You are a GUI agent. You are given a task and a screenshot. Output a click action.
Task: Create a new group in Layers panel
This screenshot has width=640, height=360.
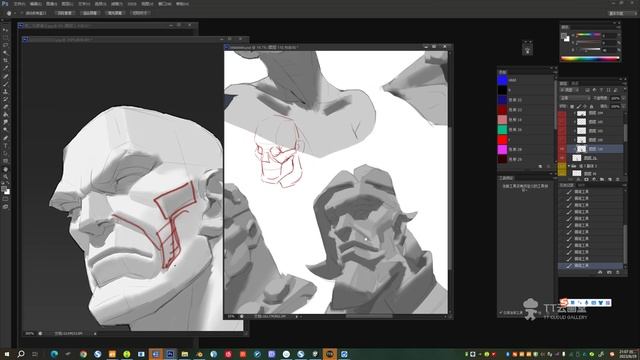[602, 180]
